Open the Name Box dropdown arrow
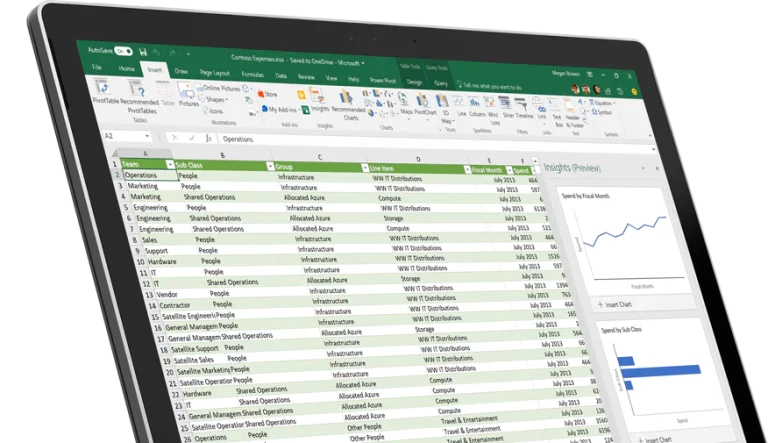Viewport: 768px width, 443px height. pos(146,136)
